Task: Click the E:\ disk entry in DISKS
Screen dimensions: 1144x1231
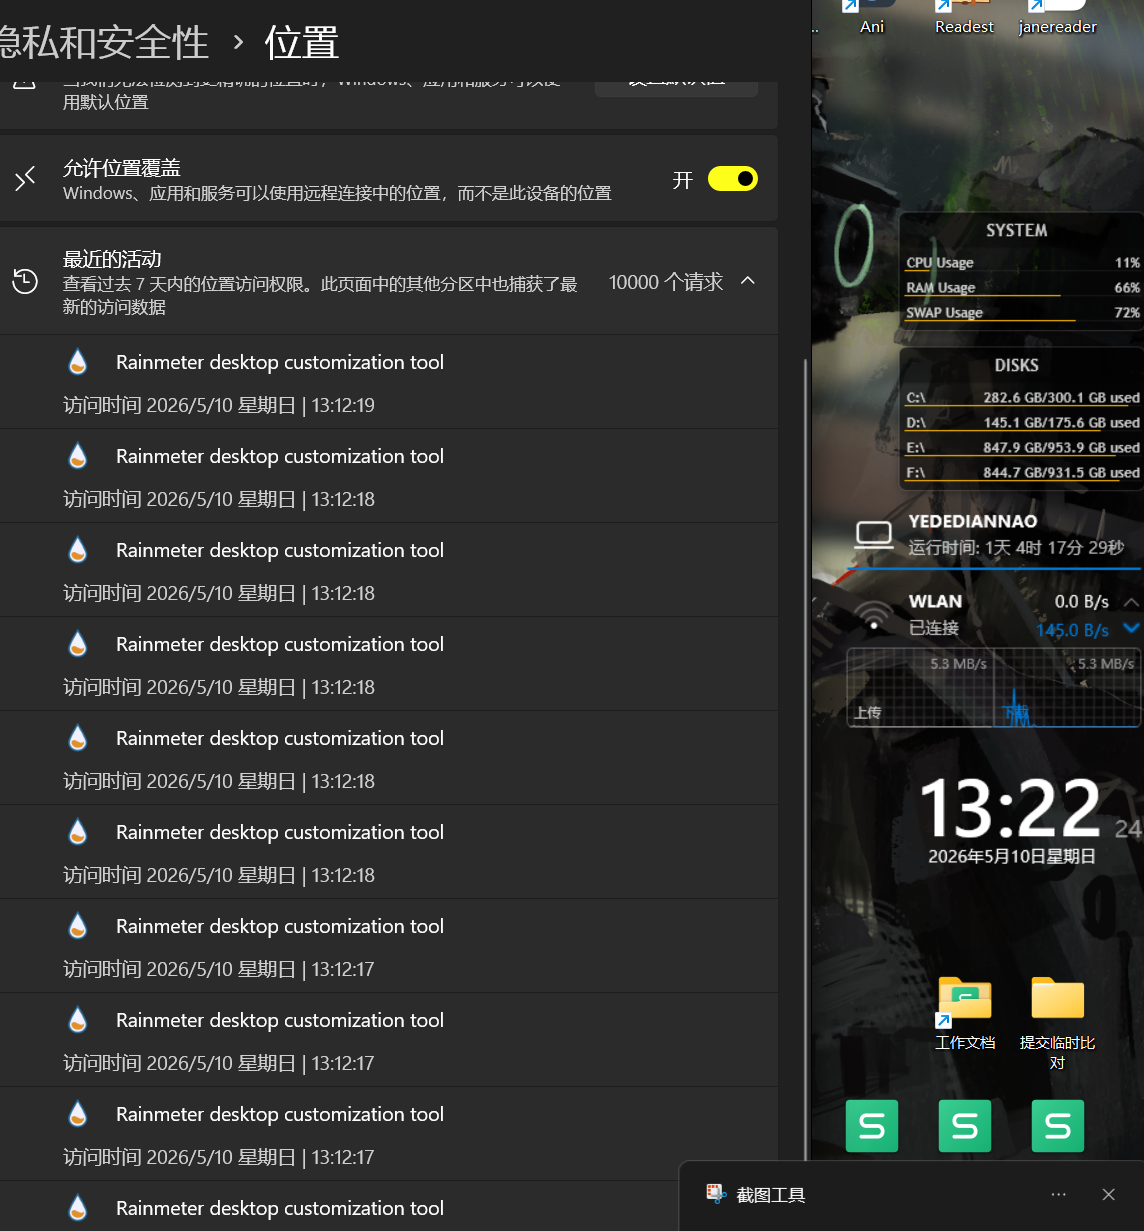Action: click(1022, 448)
